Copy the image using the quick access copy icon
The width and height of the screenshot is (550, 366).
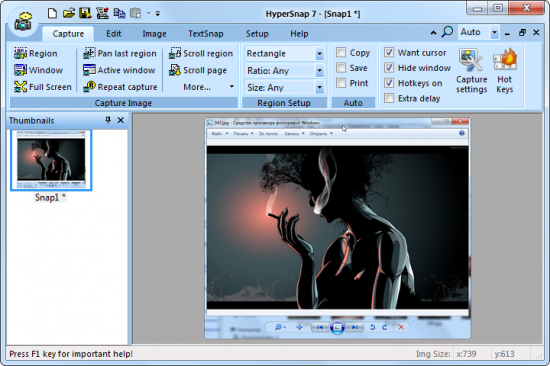120,14
